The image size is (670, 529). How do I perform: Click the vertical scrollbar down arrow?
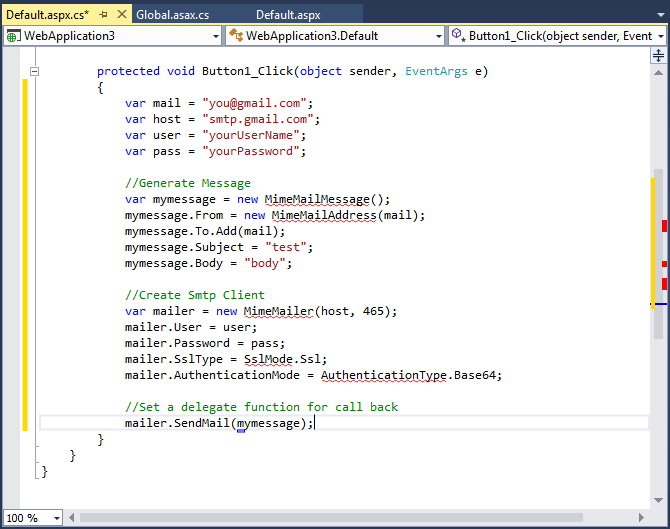pyautogui.click(x=658, y=500)
